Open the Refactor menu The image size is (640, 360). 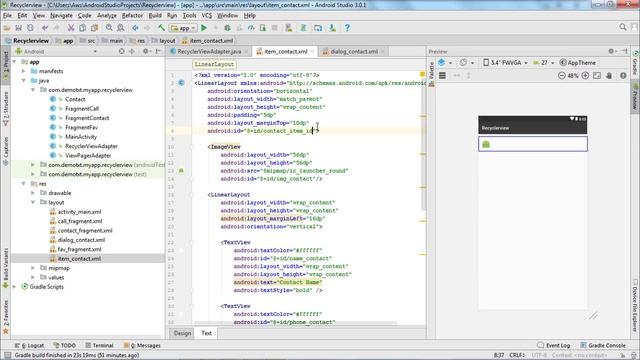tap(132, 16)
